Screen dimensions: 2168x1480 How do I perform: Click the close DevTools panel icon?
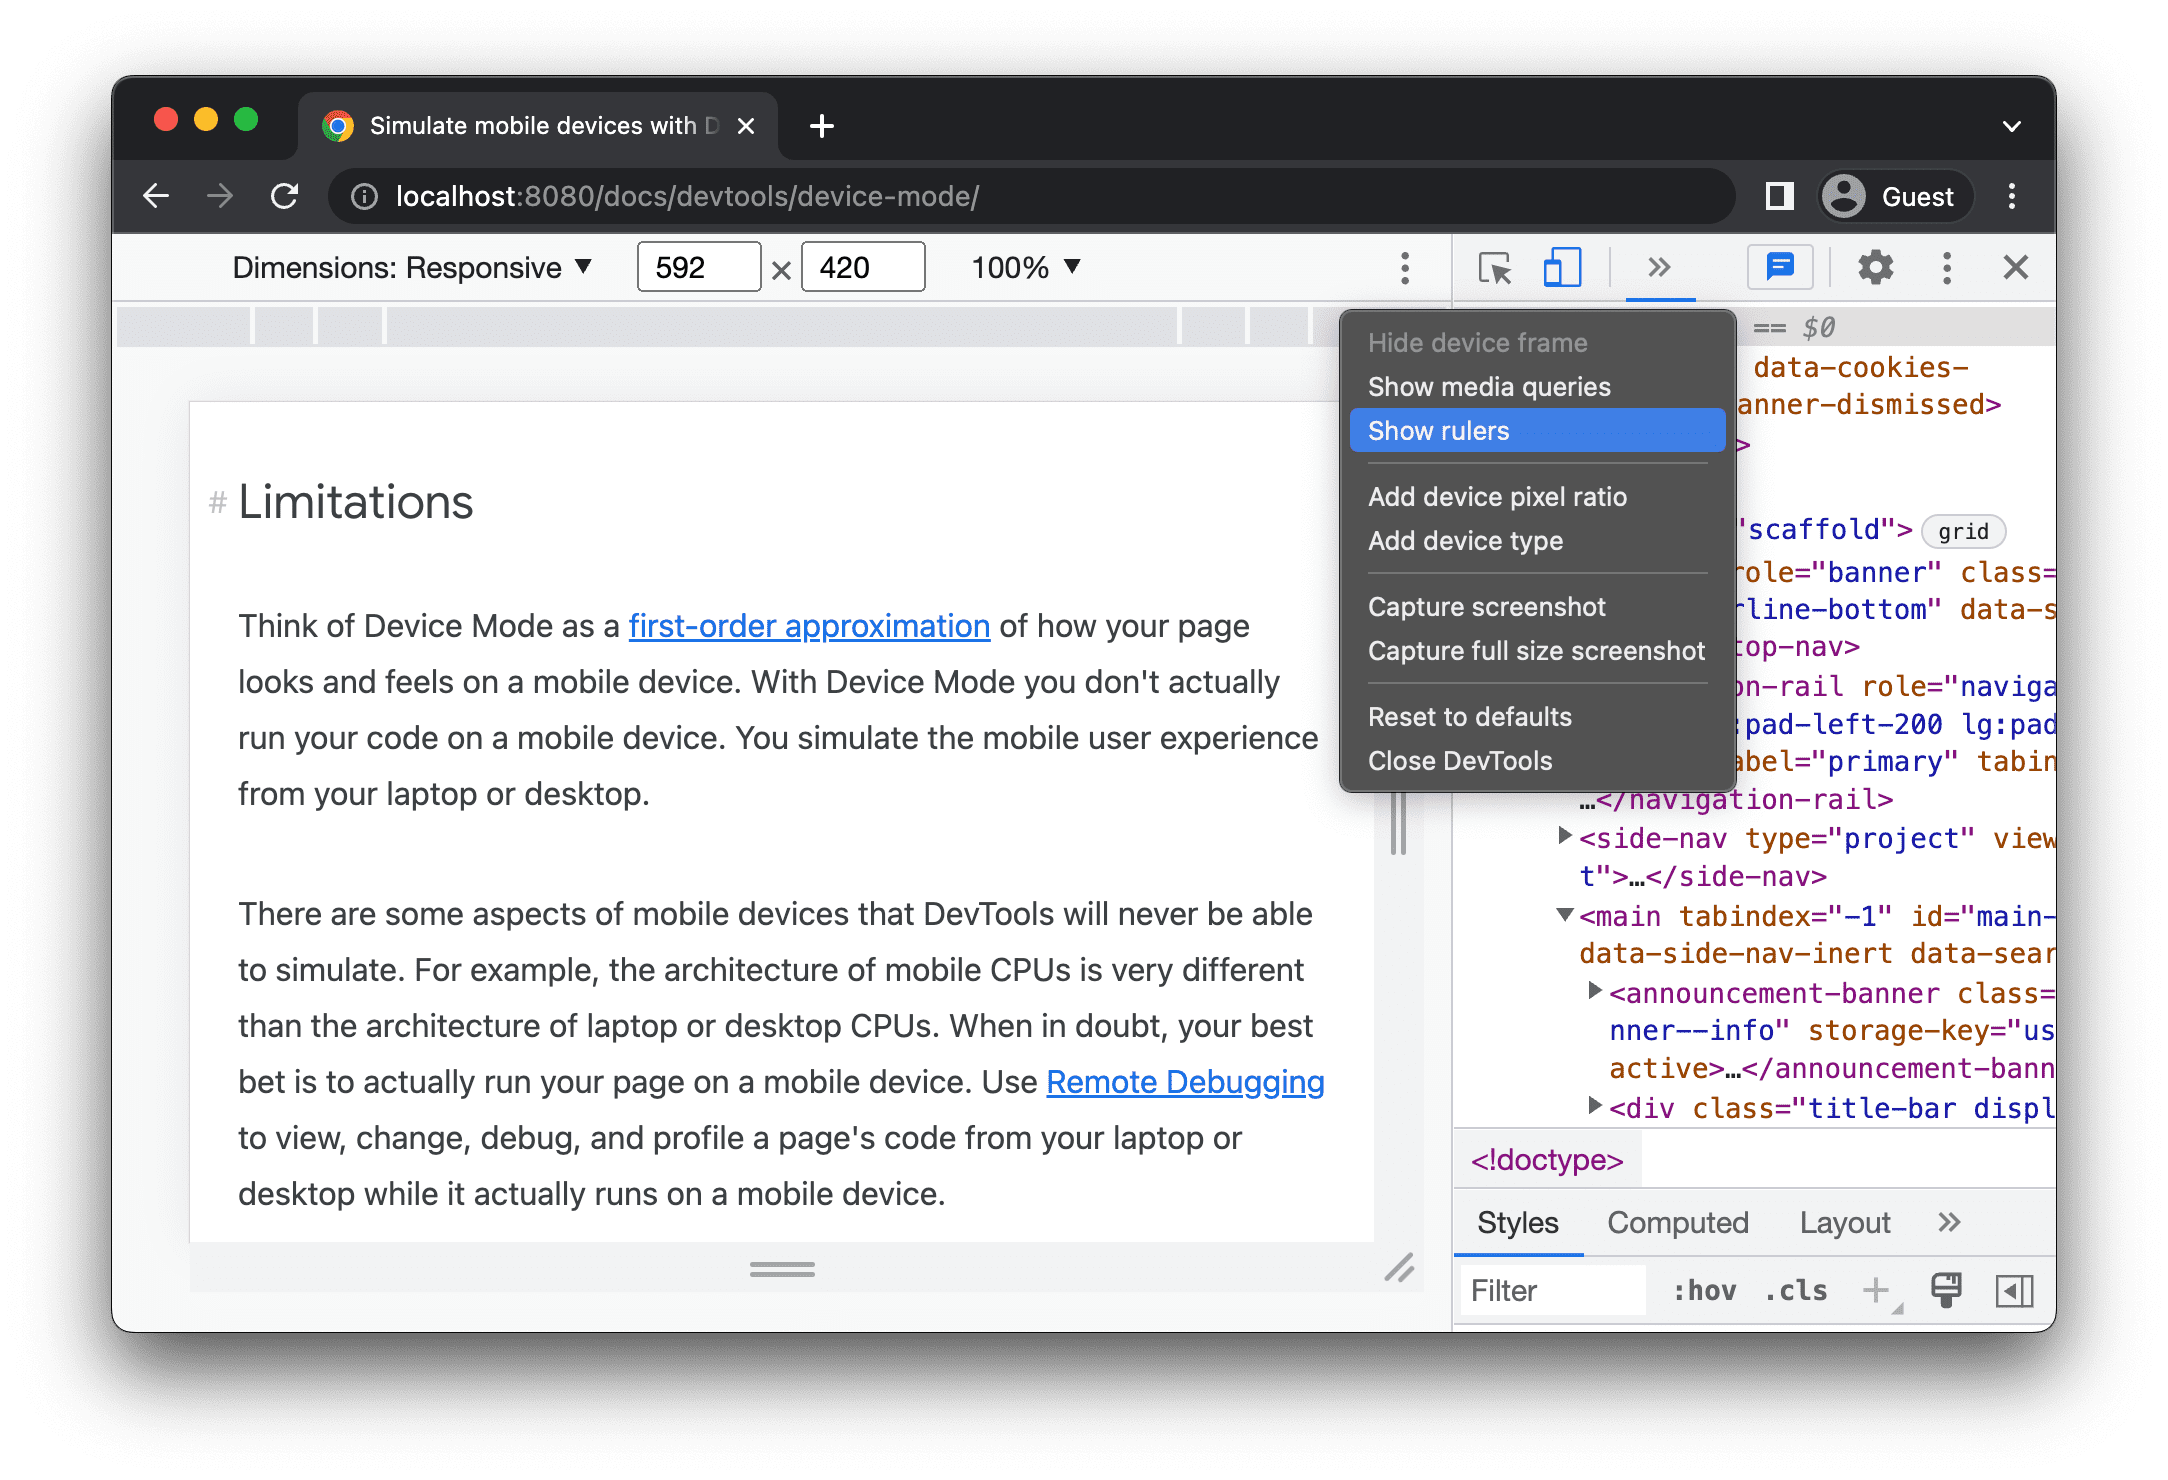(x=2015, y=265)
